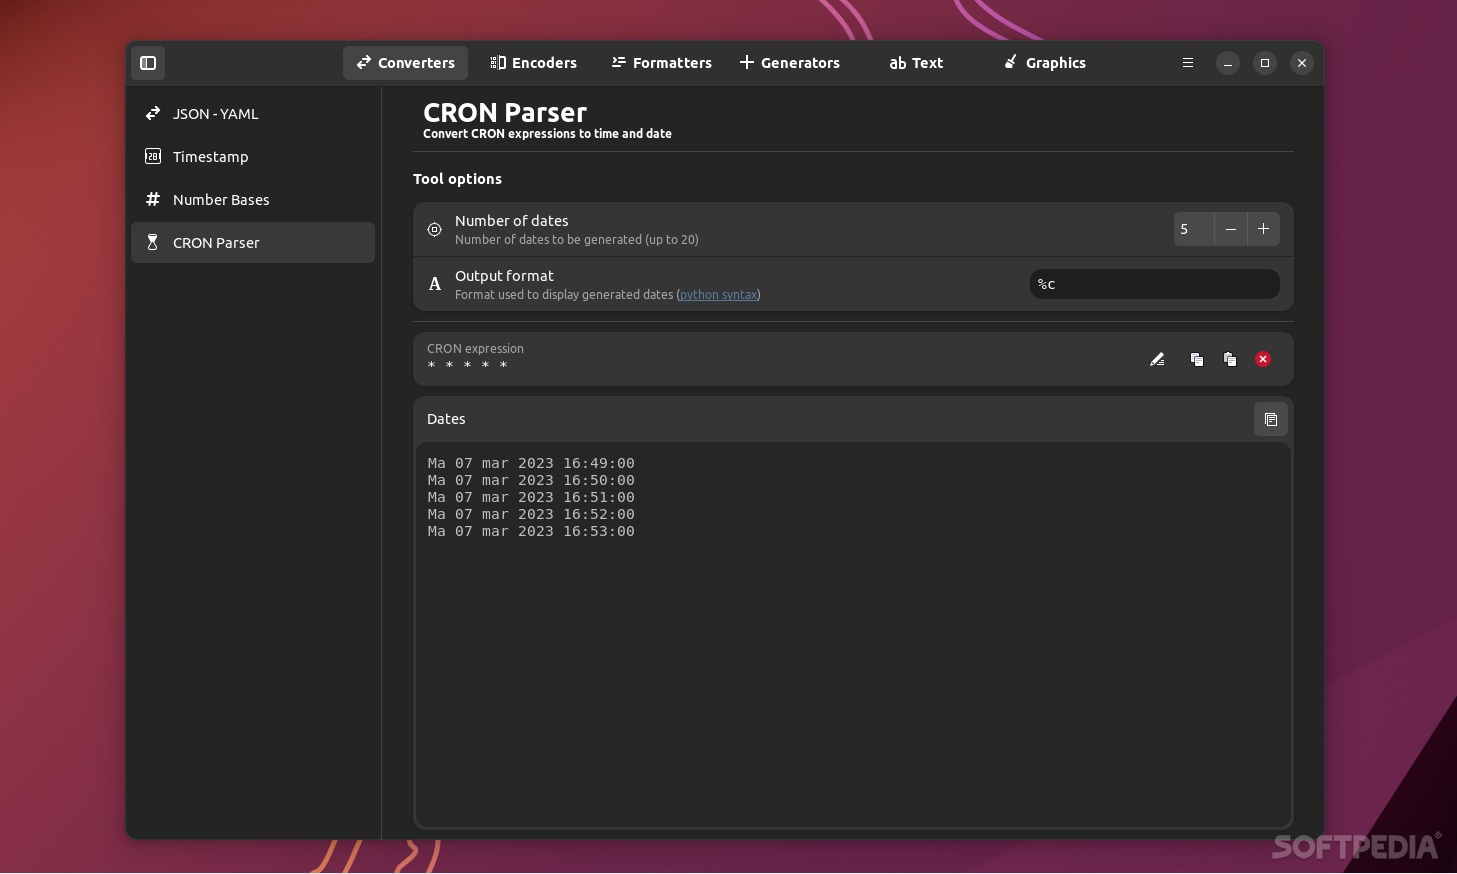The image size is (1457, 874).
Task: Copy the CRON expression to clipboard
Action: [x=1197, y=359]
